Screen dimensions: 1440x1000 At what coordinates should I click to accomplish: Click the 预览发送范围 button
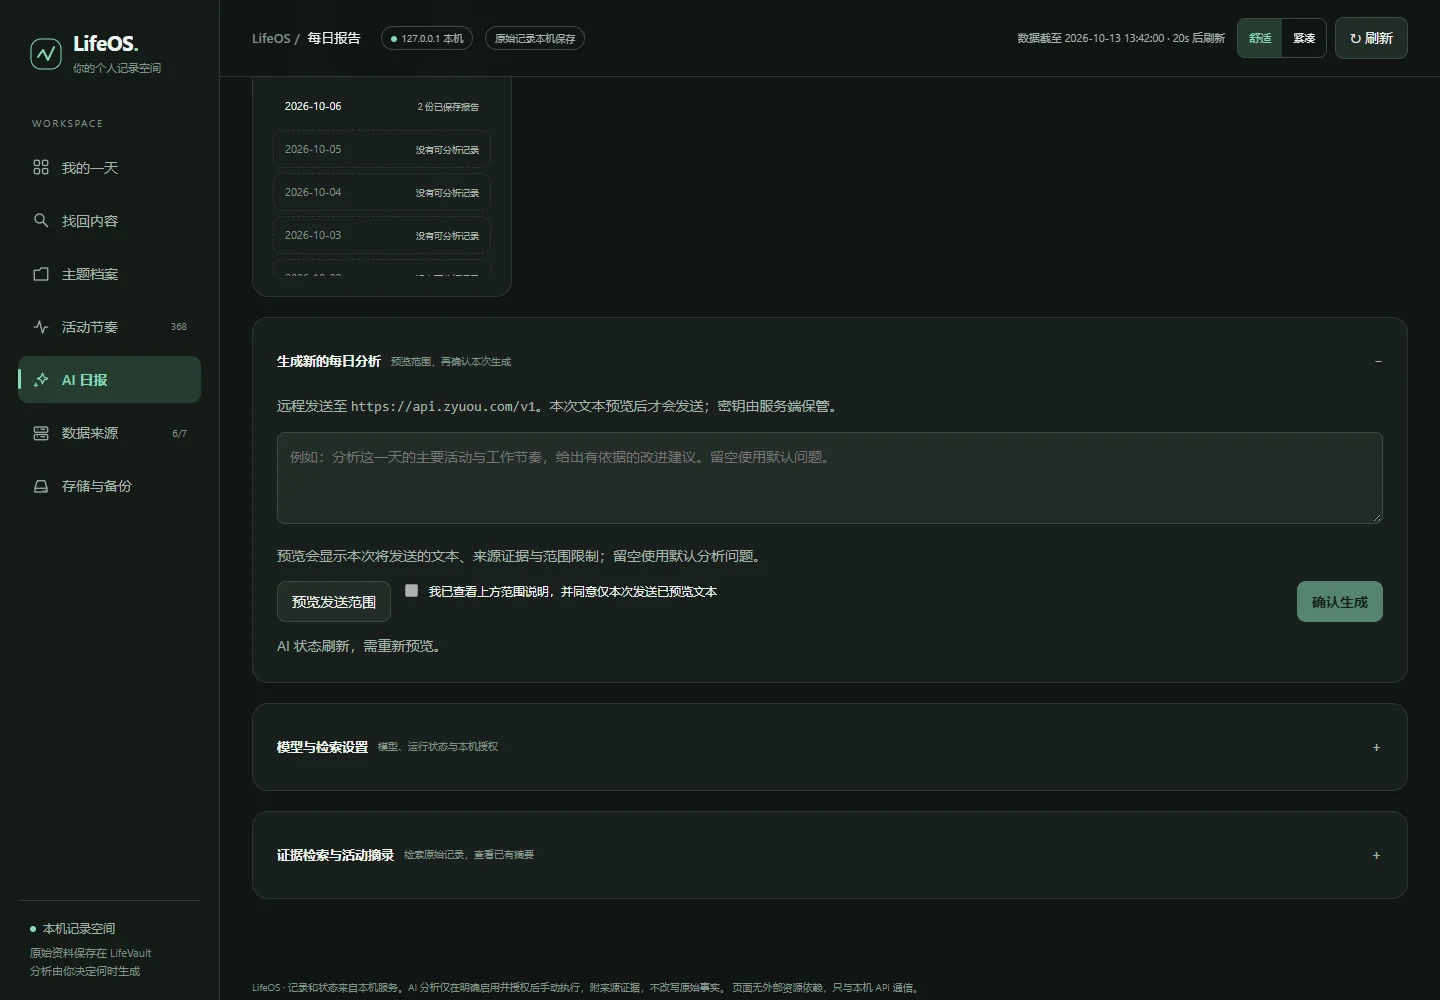[x=334, y=601]
